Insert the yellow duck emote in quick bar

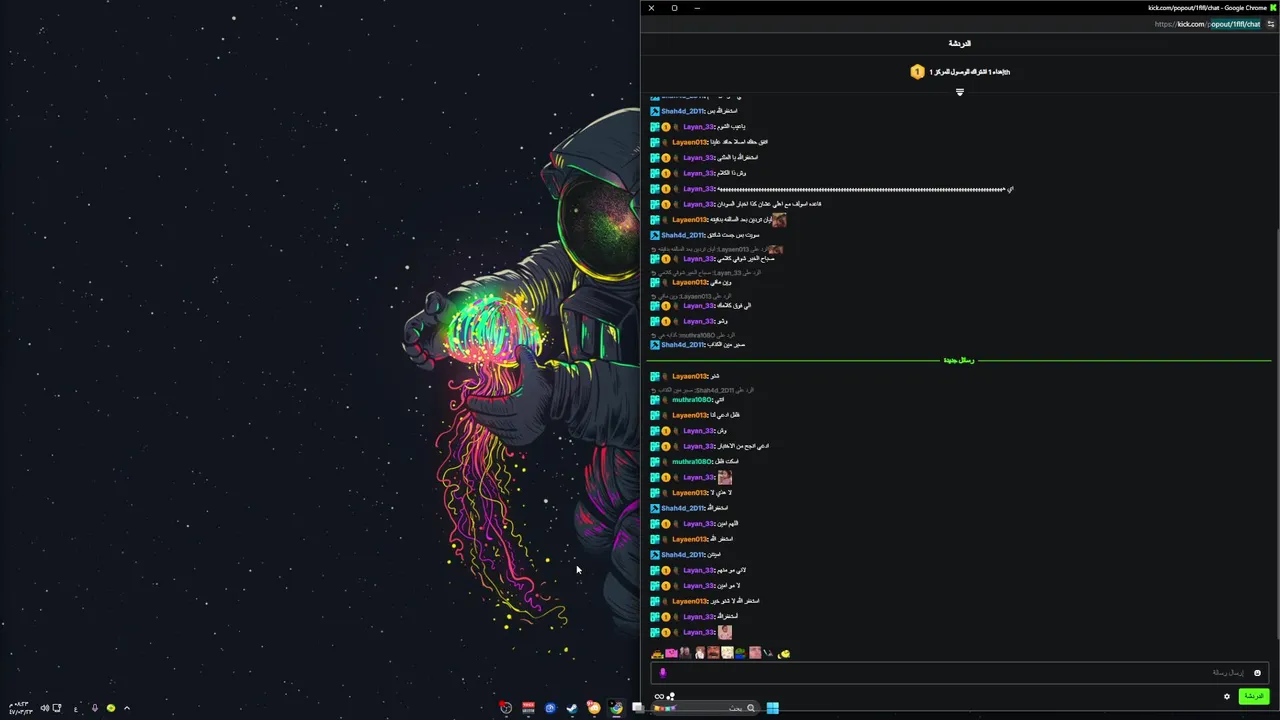[x=784, y=653]
